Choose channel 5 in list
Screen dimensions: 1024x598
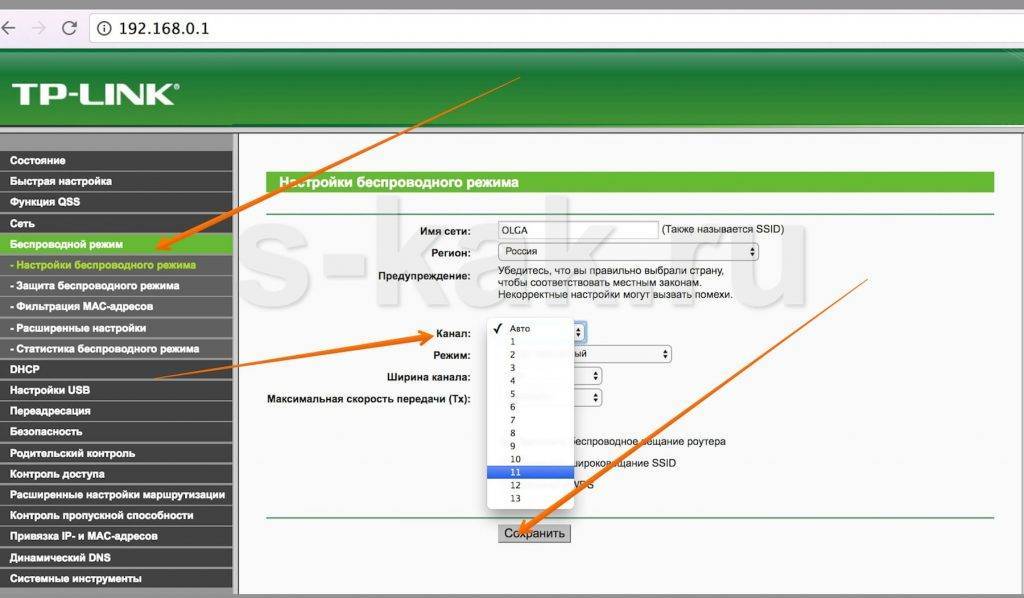point(530,394)
